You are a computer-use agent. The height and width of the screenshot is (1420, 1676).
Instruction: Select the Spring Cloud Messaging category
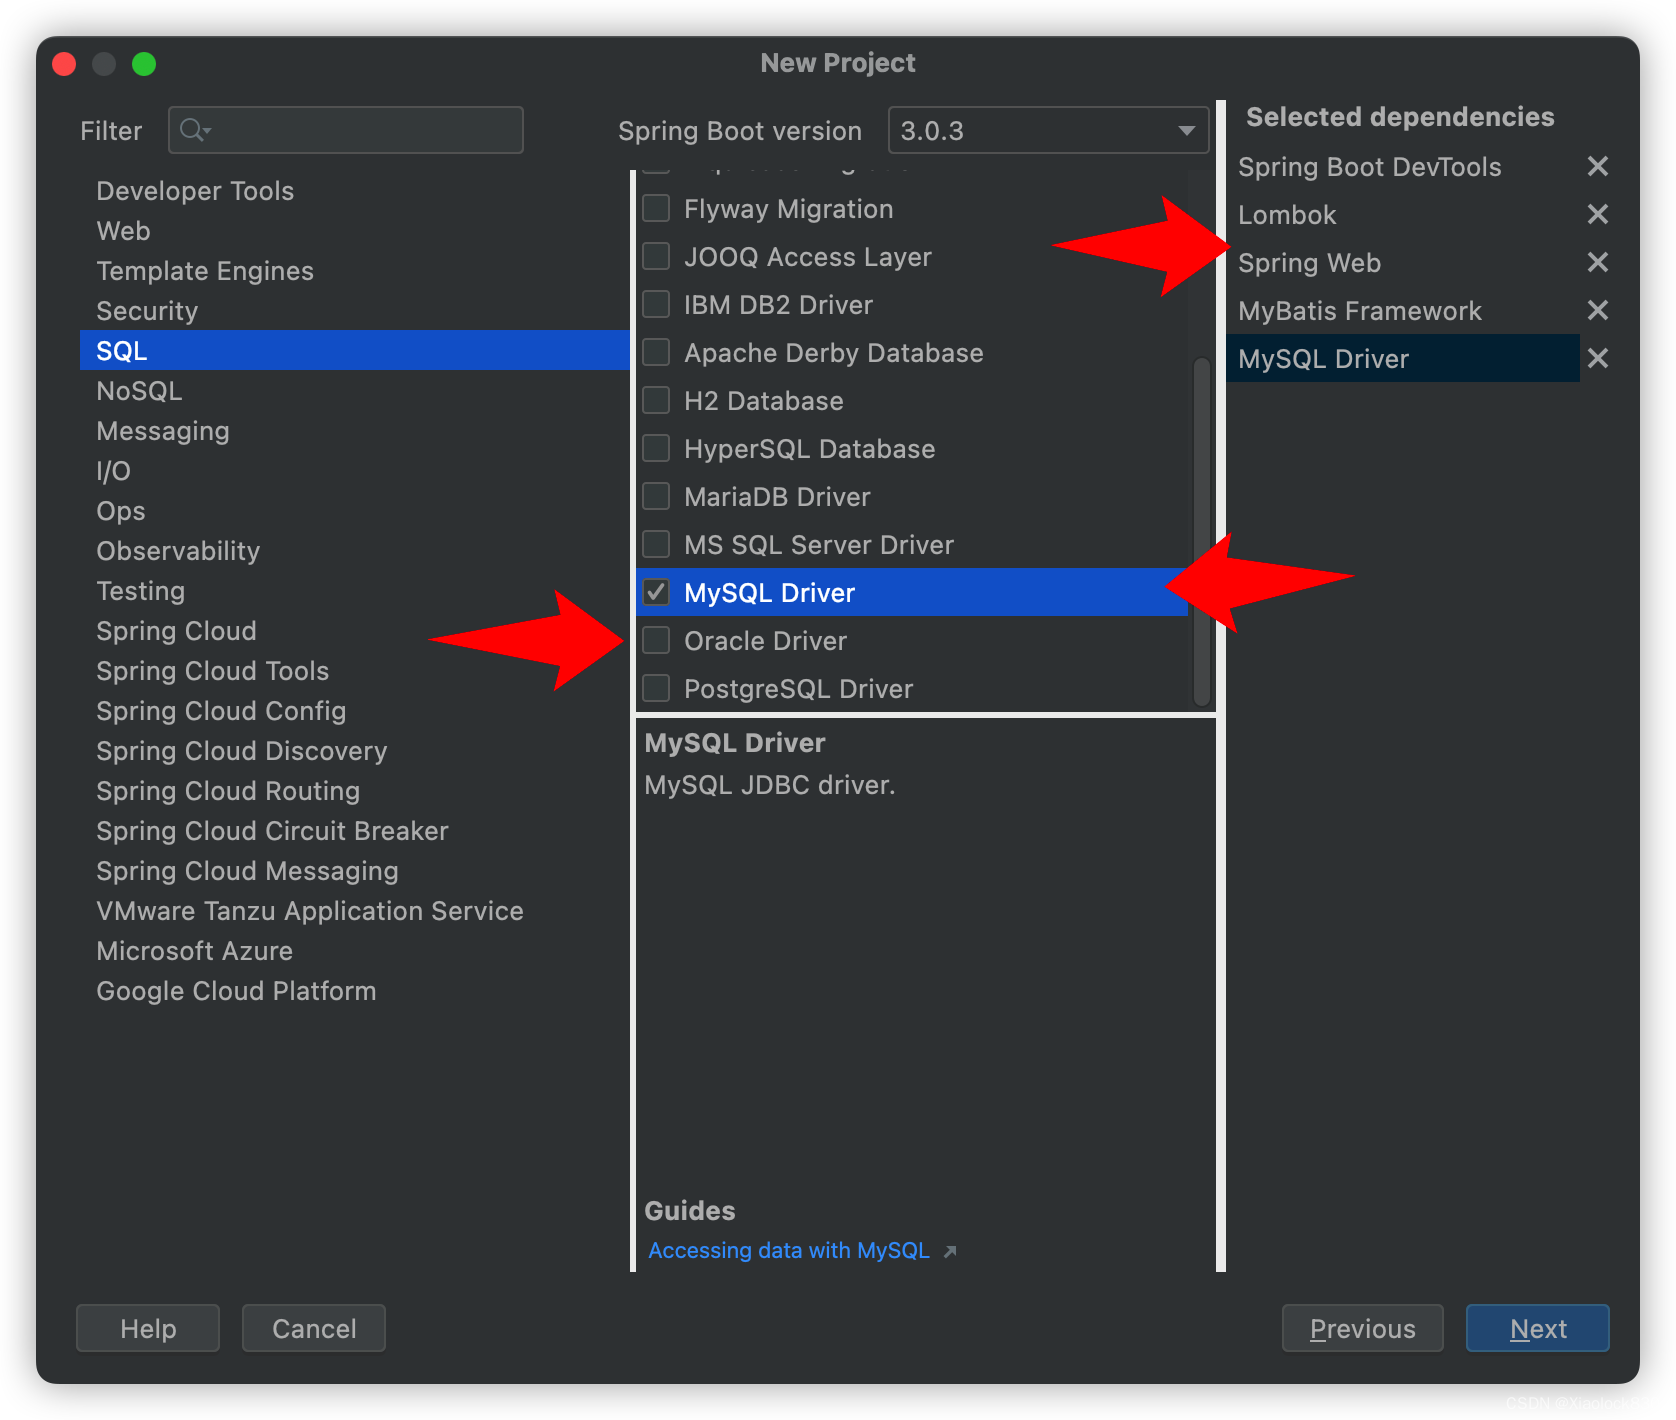tap(355, 870)
